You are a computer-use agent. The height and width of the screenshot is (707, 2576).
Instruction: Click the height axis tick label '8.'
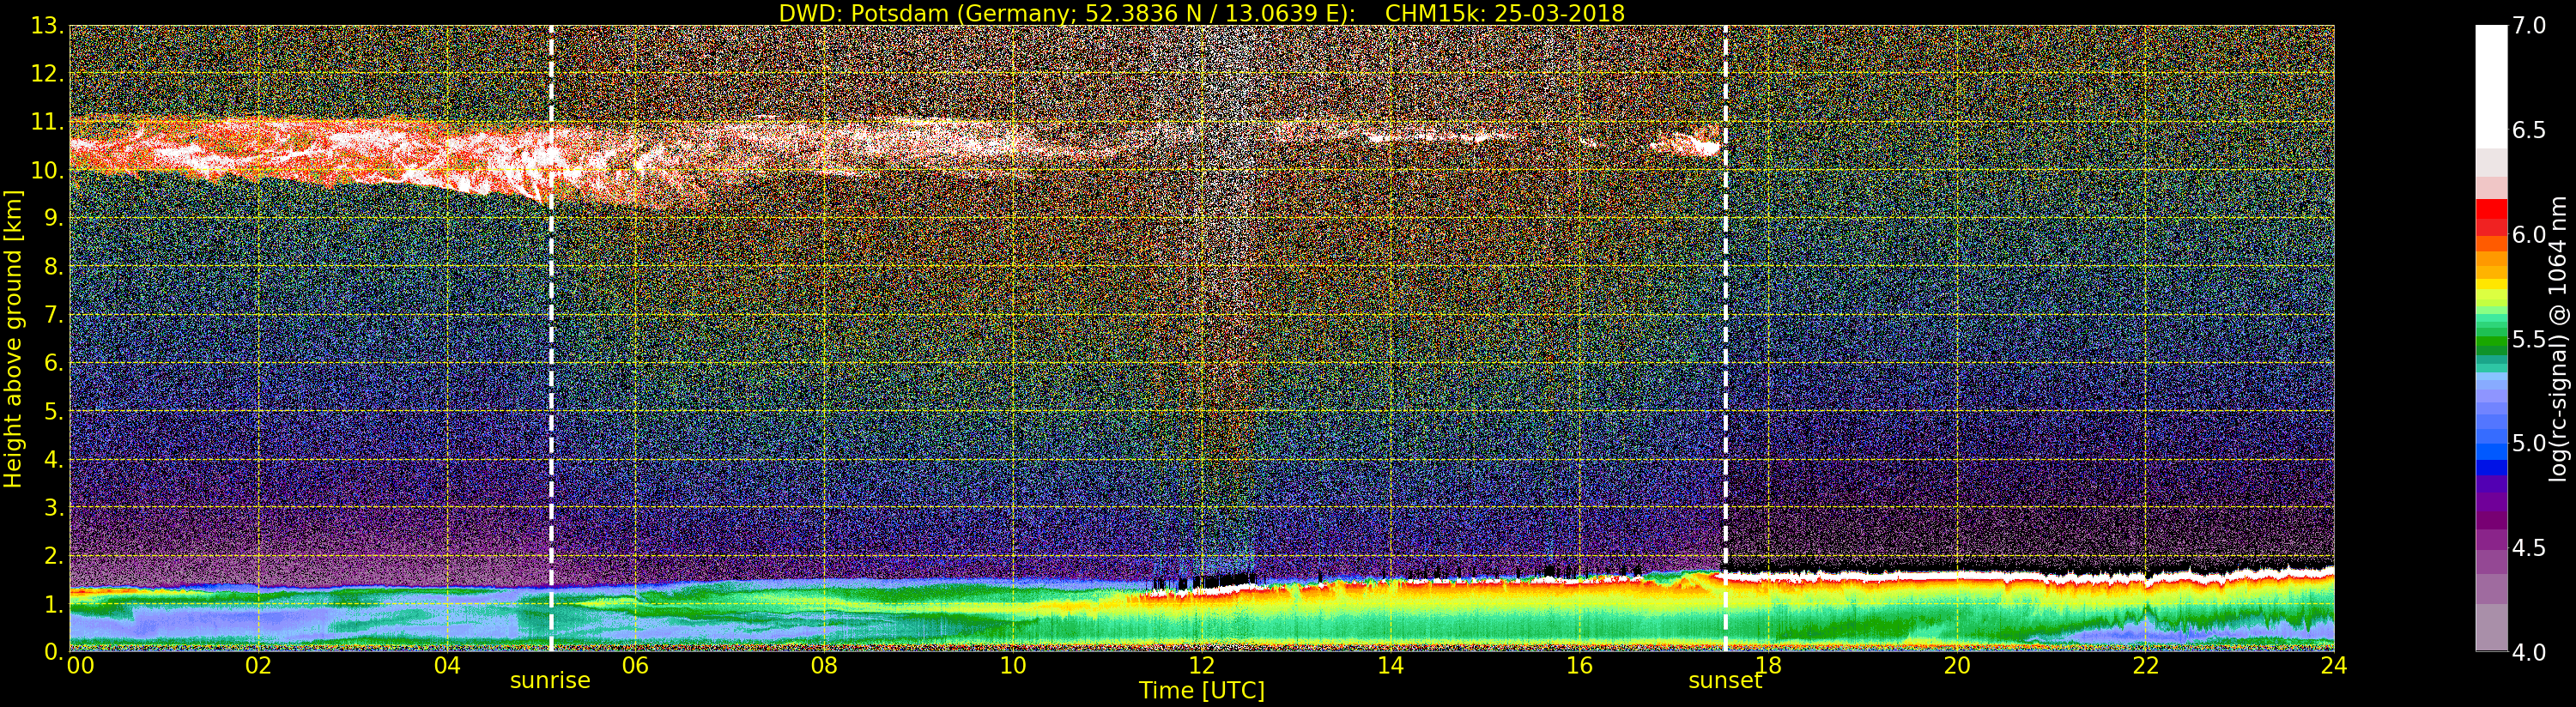pos(53,267)
